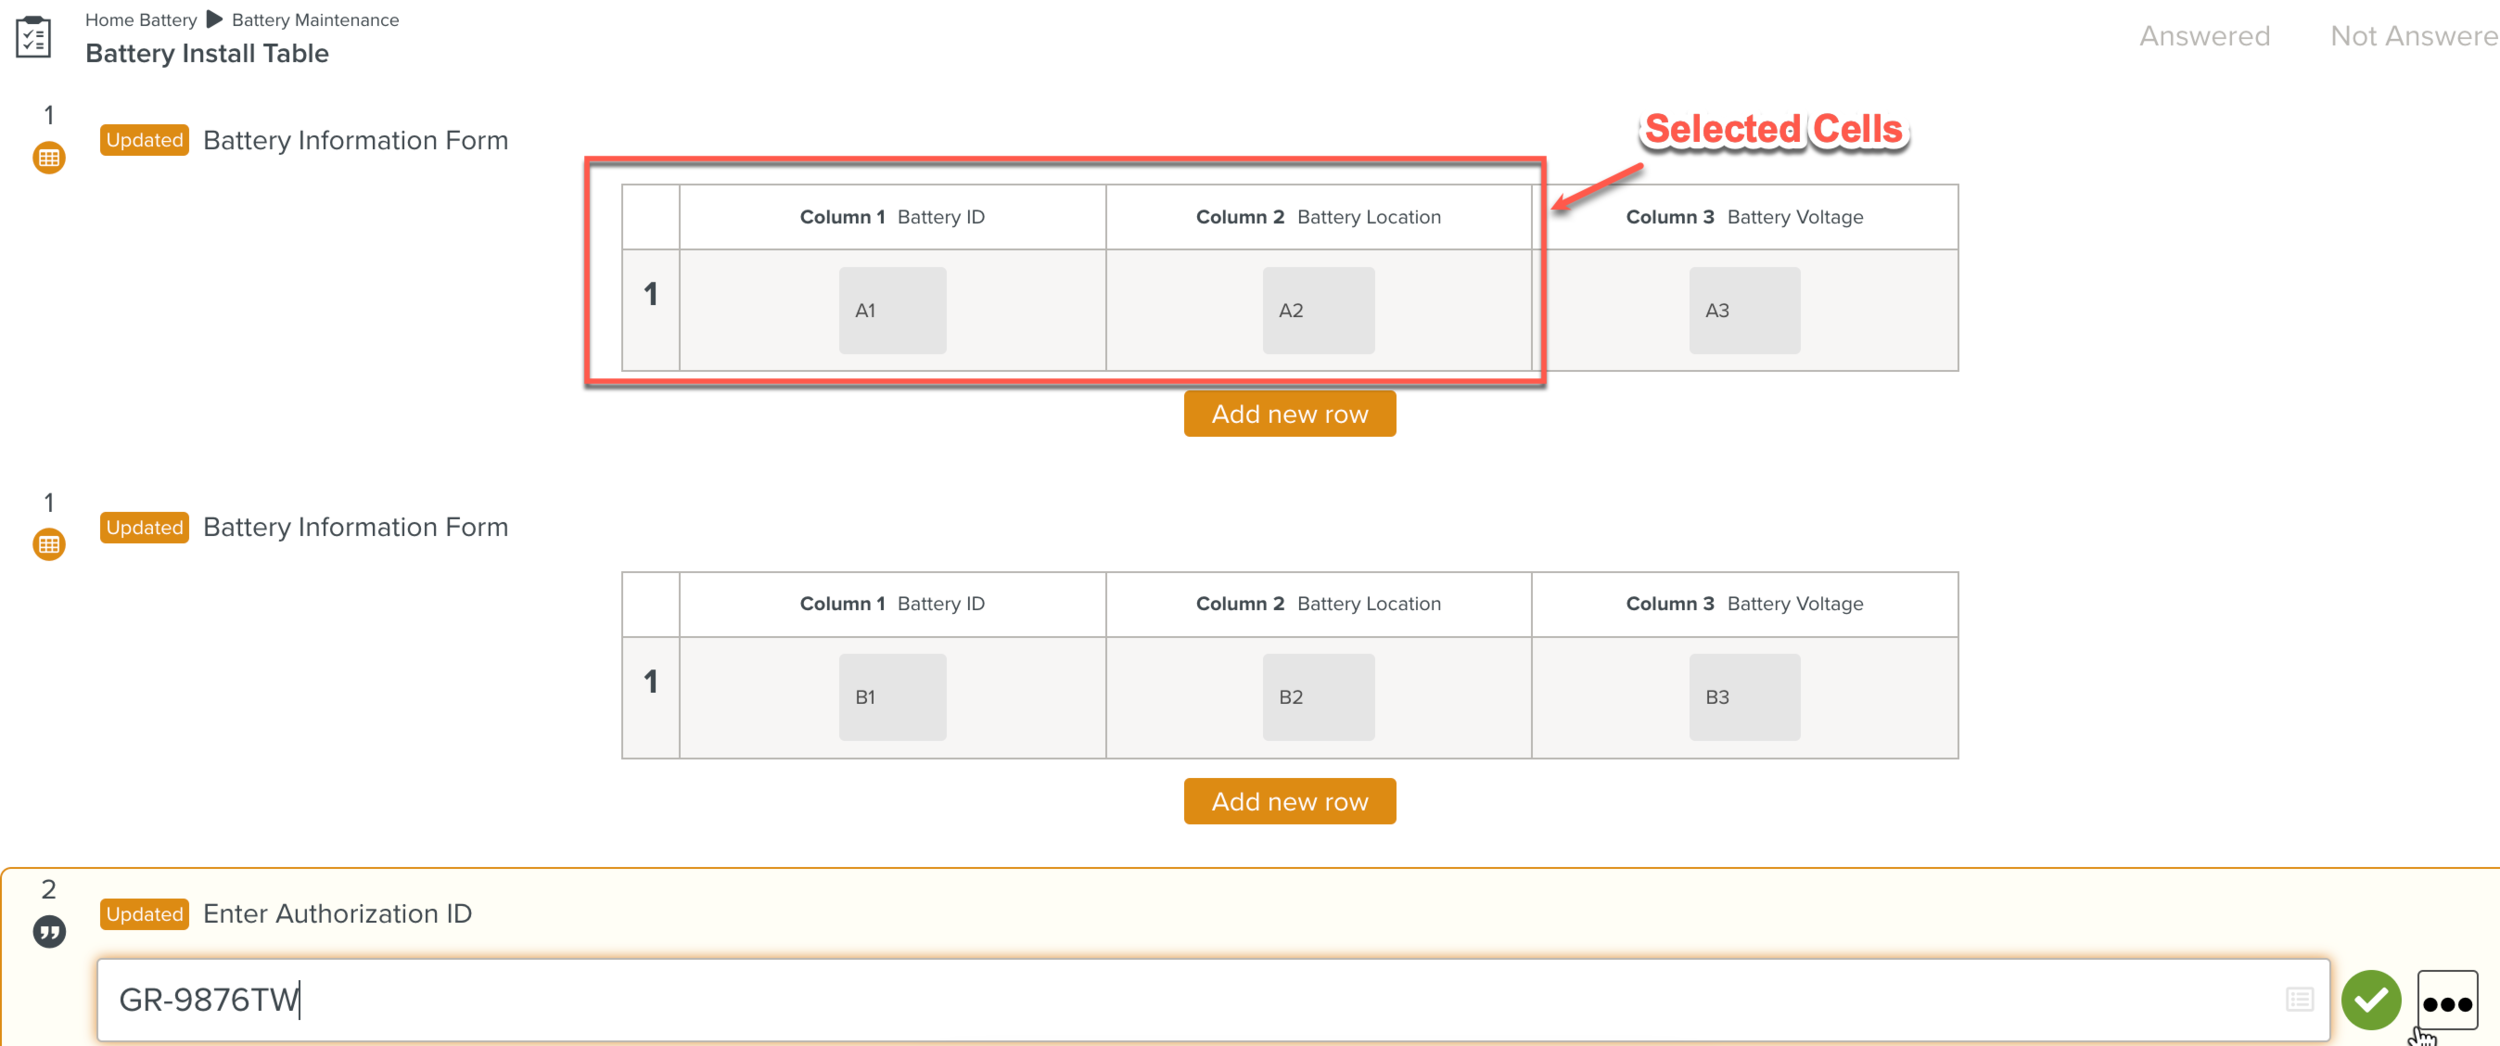Open the three-dots more options menu

click(2447, 1002)
